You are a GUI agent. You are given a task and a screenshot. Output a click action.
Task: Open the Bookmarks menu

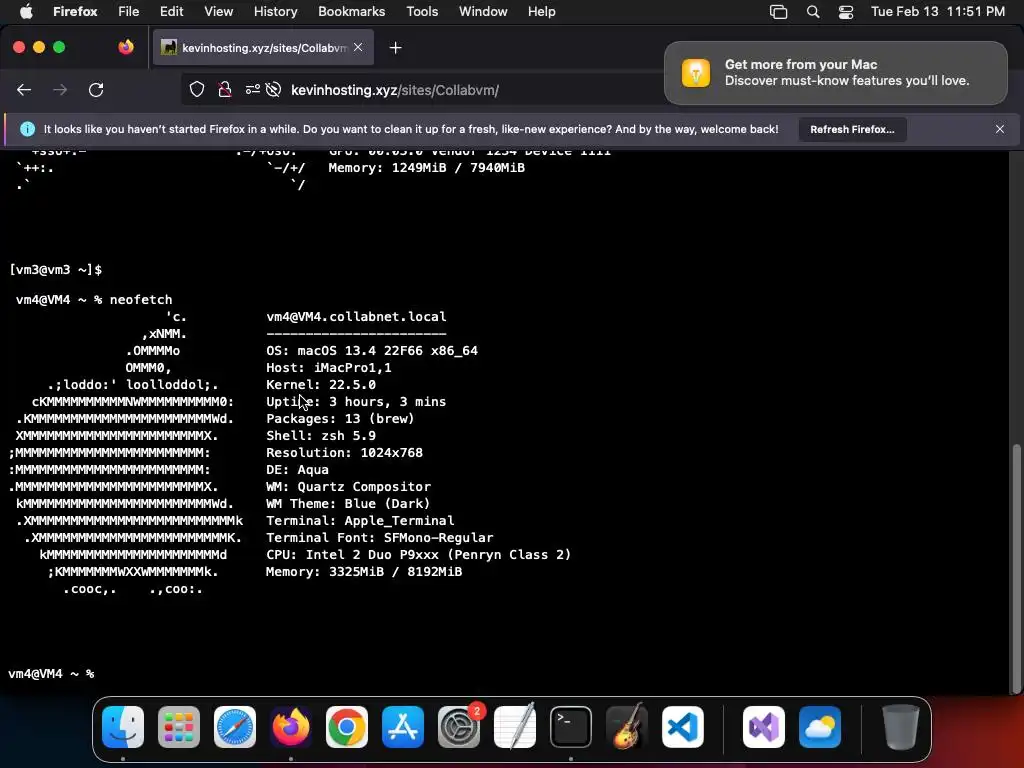click(351, 12)
